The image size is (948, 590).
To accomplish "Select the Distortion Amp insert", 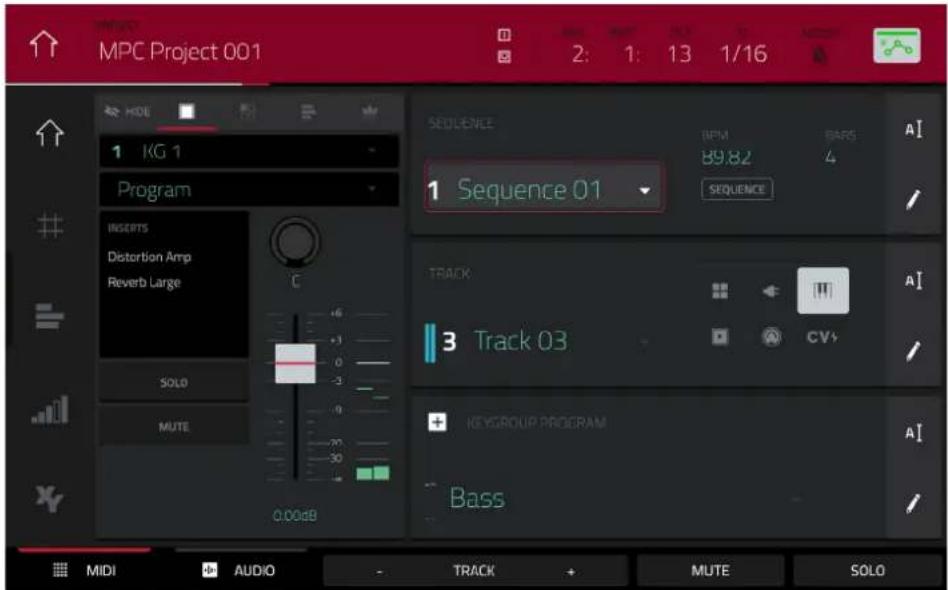I will pos(149,257).
